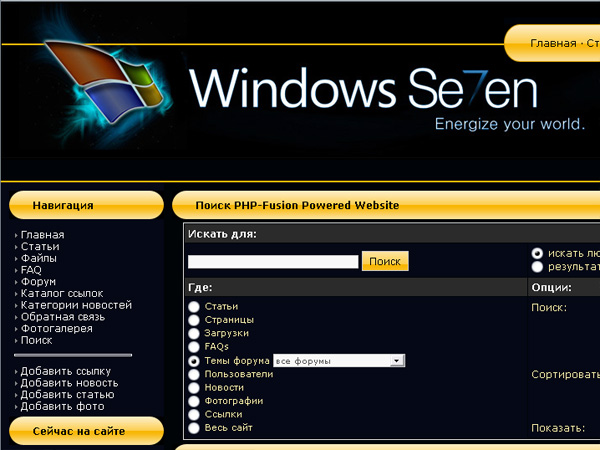The image size is (600, 450).
Task: Open Файлы in the navigation sidebar
Action: coord(39,258)
